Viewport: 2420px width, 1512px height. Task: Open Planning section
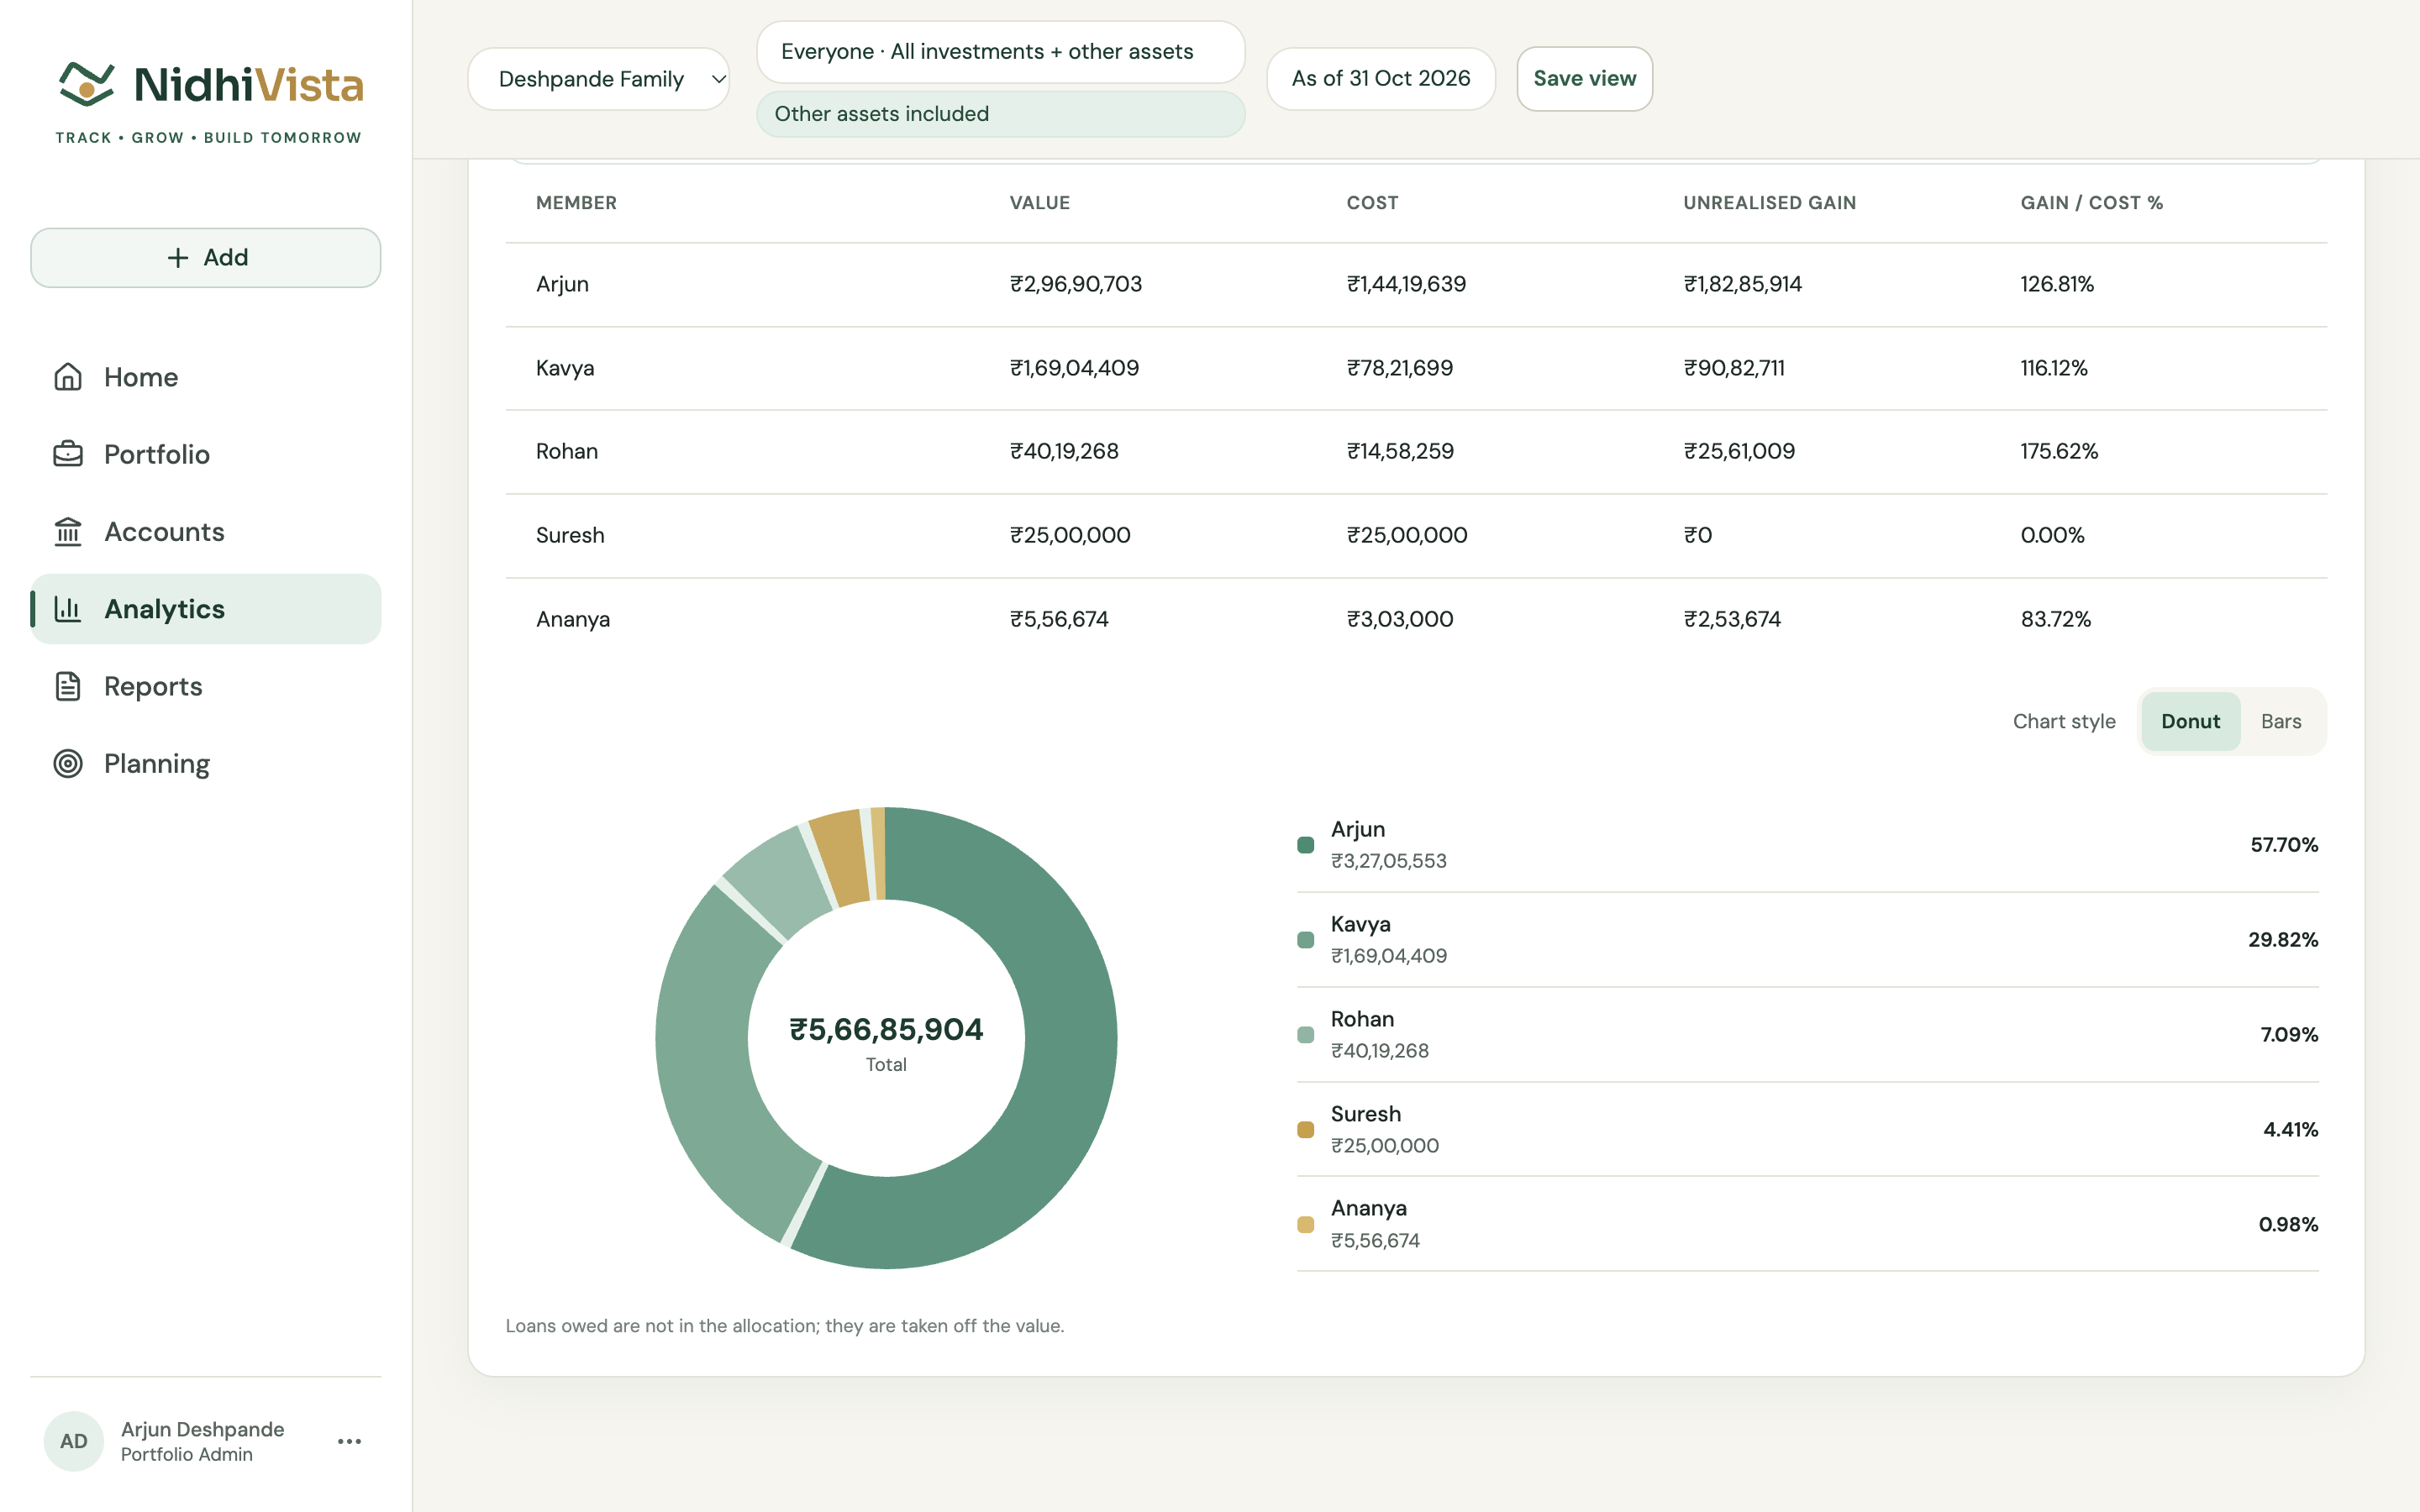coord(206,764)
